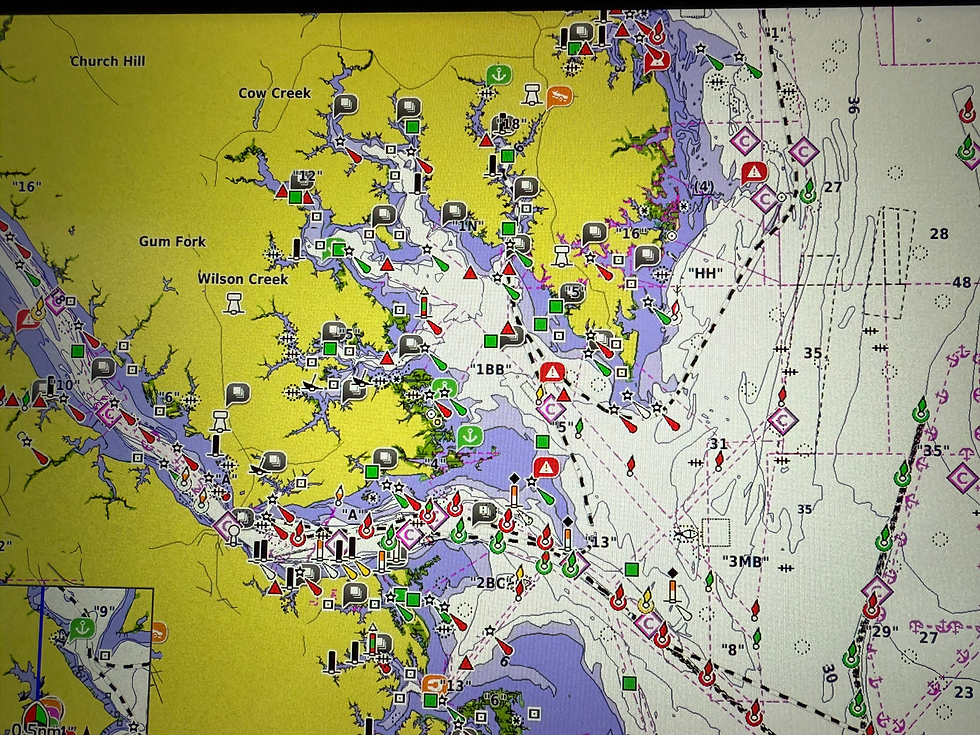Select the fish haven symbol above "3MB"
This screenshot has height=735, width=980.
point(685,534)
